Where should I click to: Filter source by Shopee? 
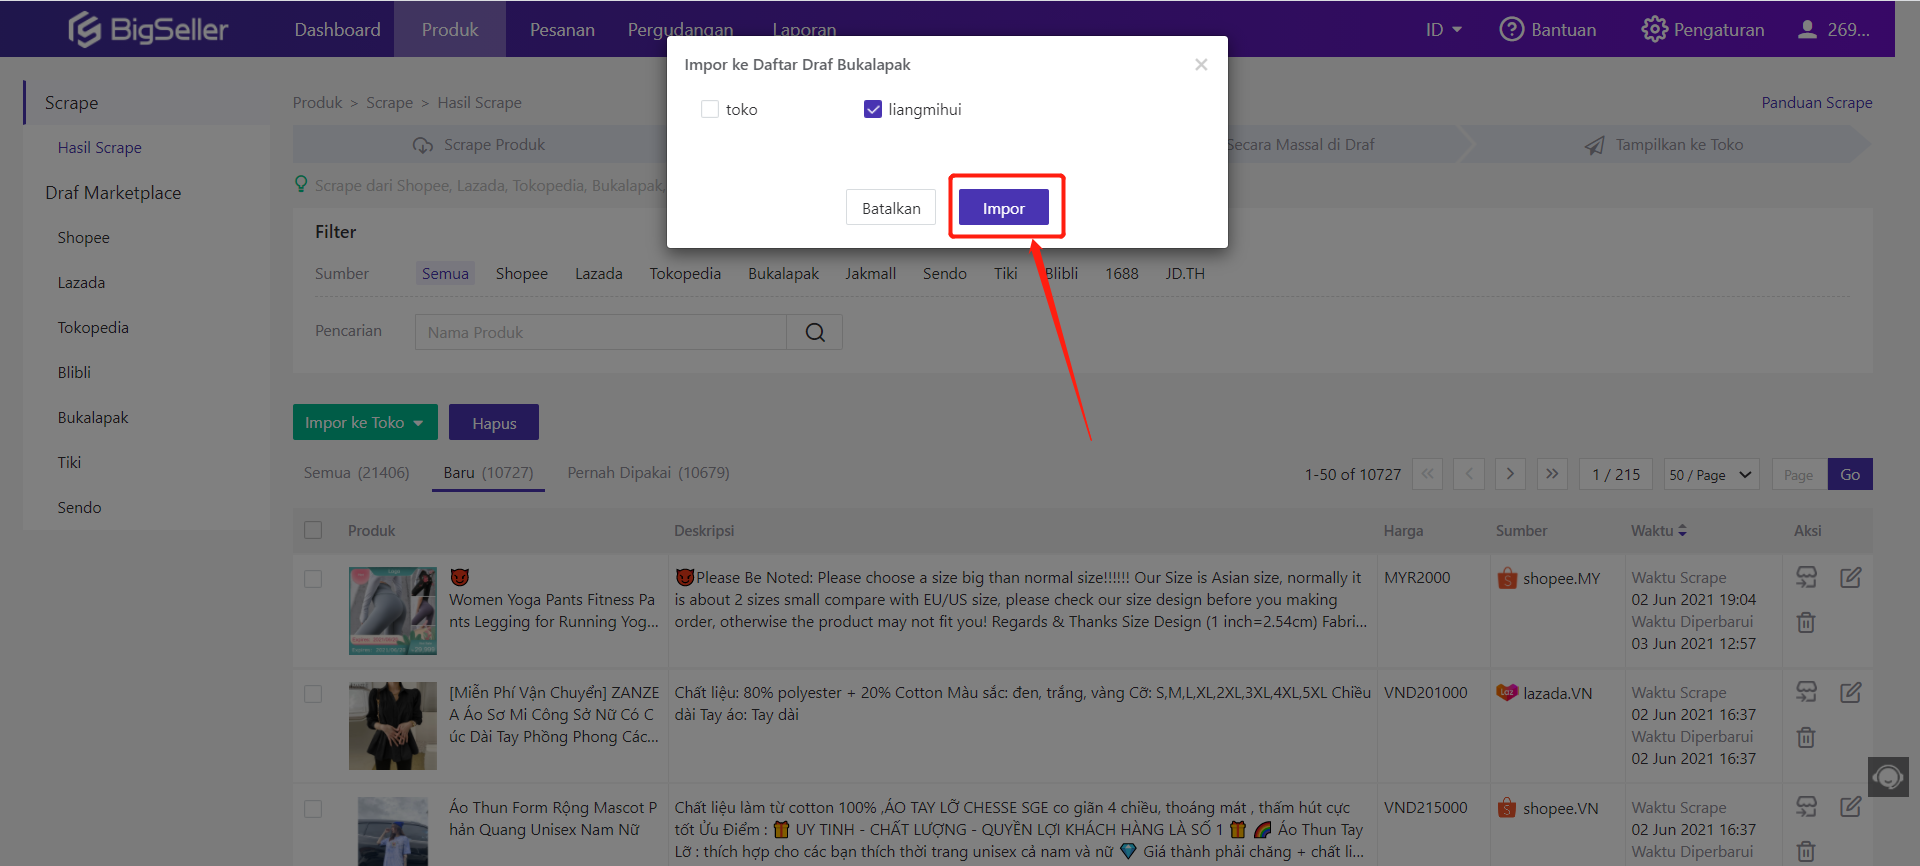click(521, 273)
